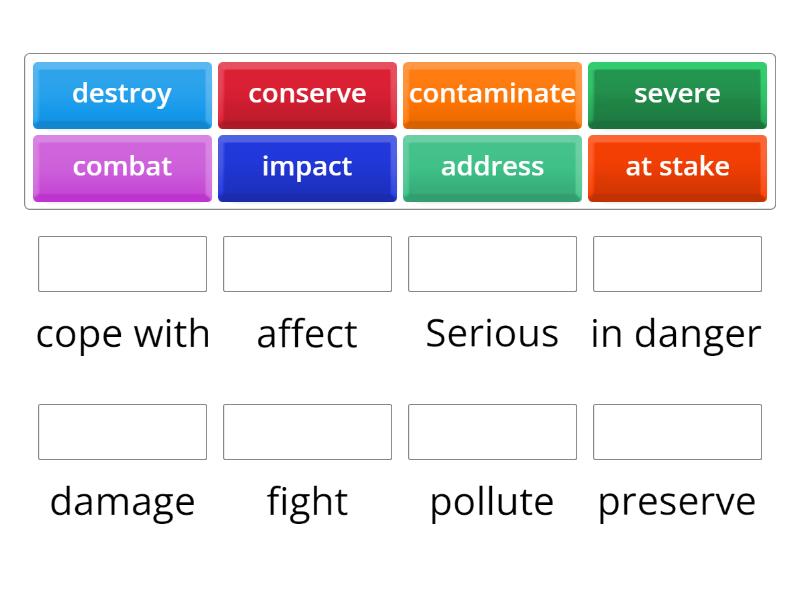Select the 'combat' word tile
800x600 pixels.
click(x=122, y=167)
